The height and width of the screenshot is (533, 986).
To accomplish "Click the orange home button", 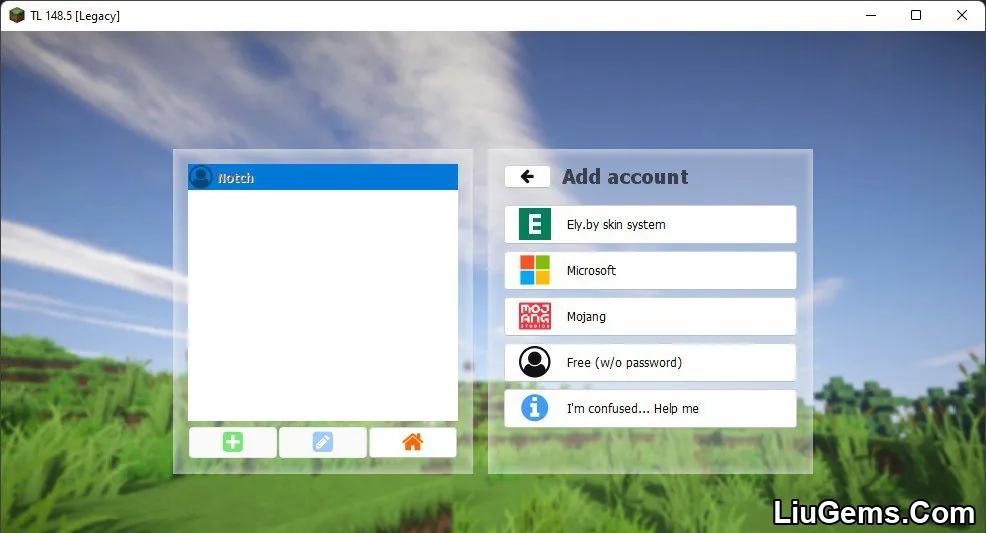I will (x=413, y=442).
